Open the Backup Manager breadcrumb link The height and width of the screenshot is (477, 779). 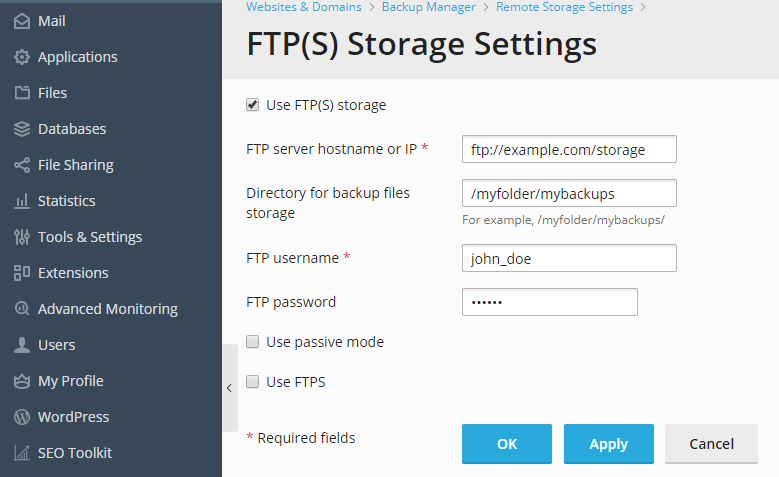click(x=429, y=7)
